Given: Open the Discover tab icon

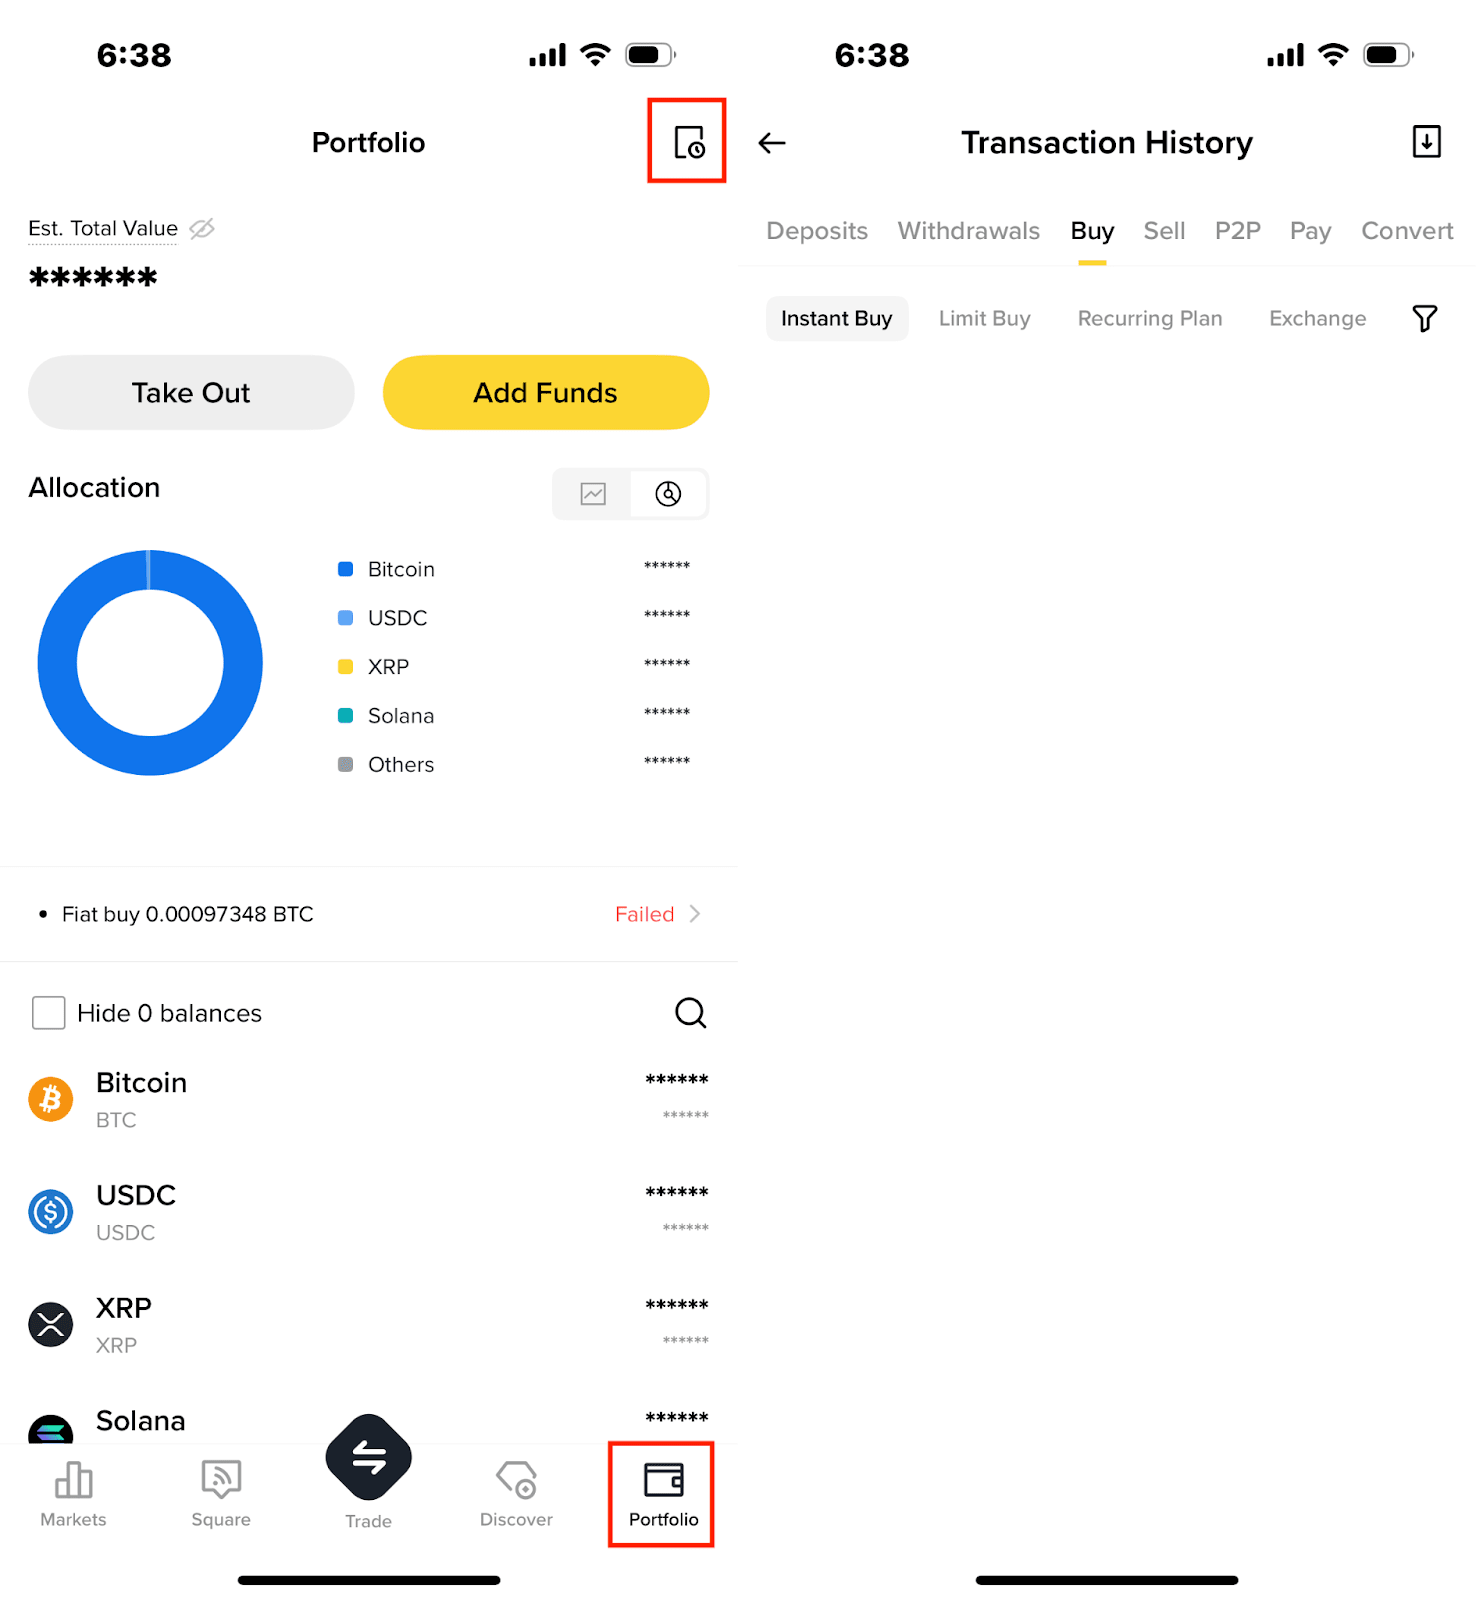Looking at the screenshot, I should click(x=516, y=1480).
